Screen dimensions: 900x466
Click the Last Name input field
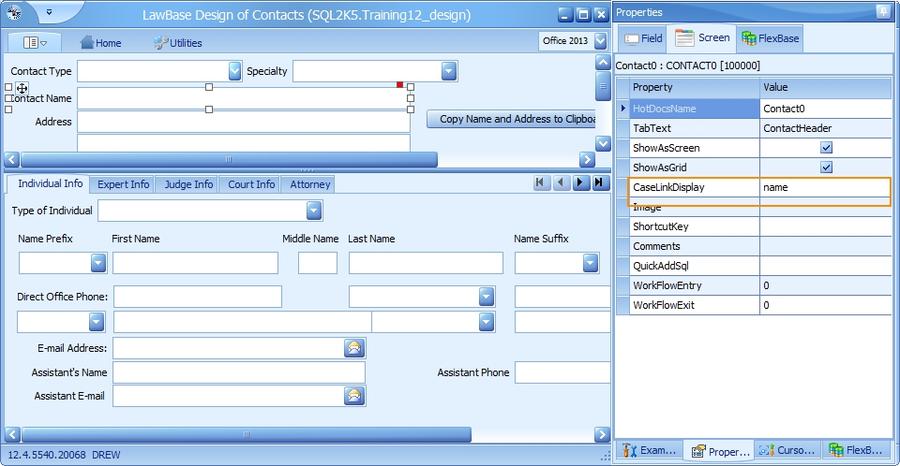[426, 263]
